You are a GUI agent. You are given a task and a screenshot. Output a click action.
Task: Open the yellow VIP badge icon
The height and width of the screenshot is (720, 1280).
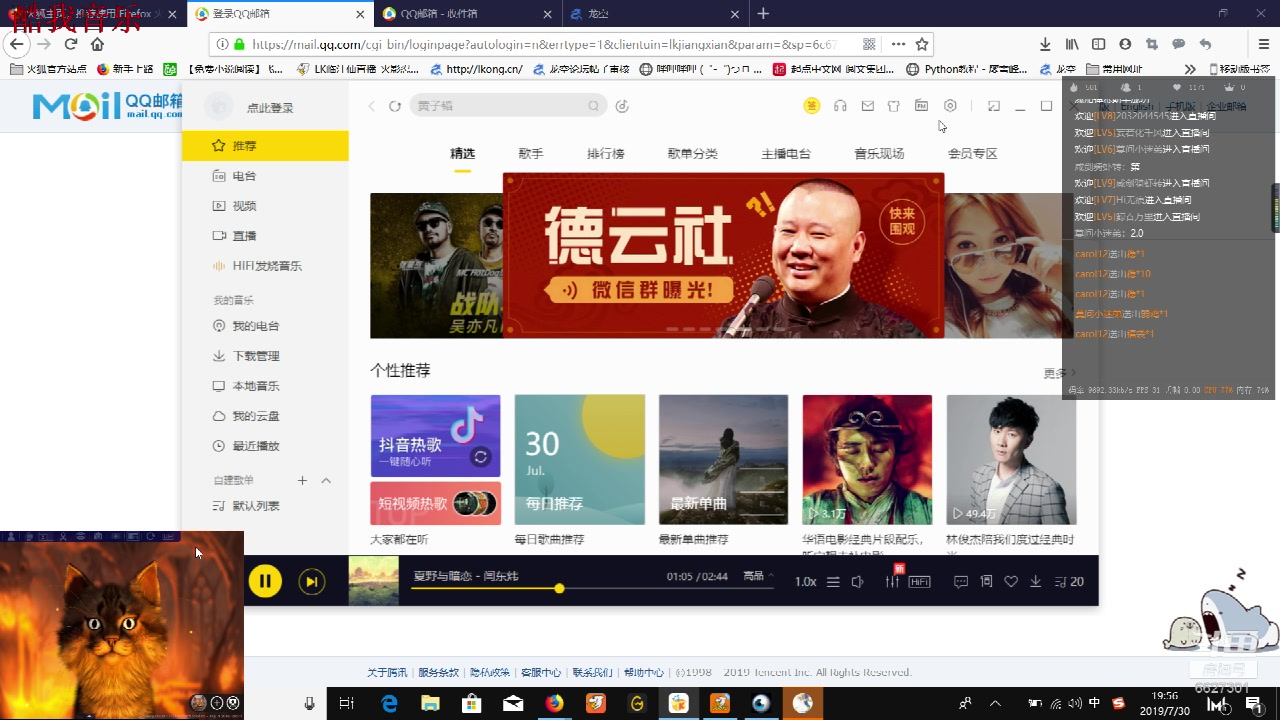[x=812, y=106]
